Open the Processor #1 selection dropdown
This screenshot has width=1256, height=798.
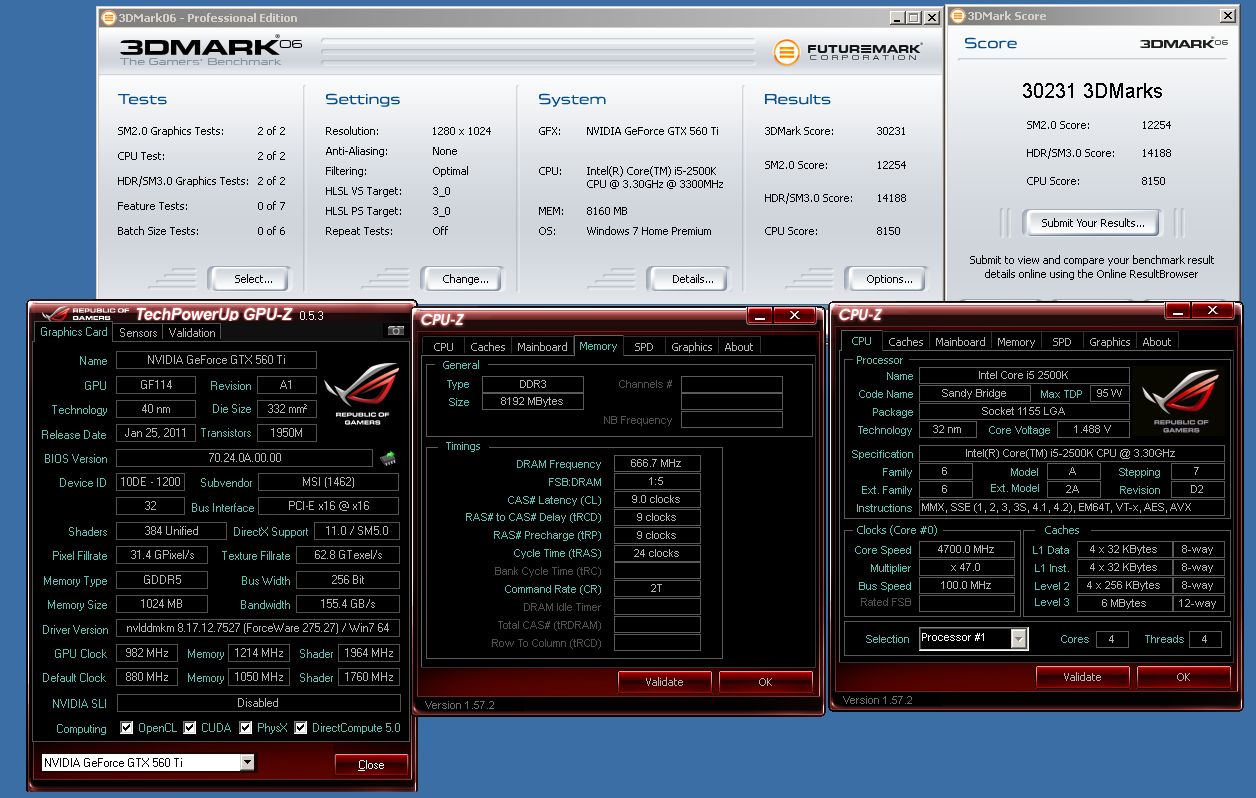click(1019, 639)
